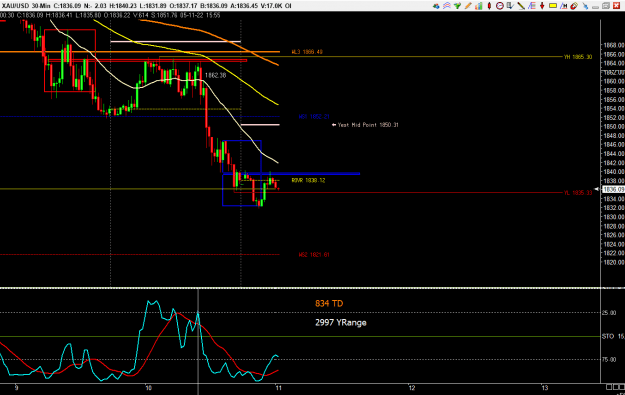Restore the chart window size

pyautogui.click(x=606, y=6)
